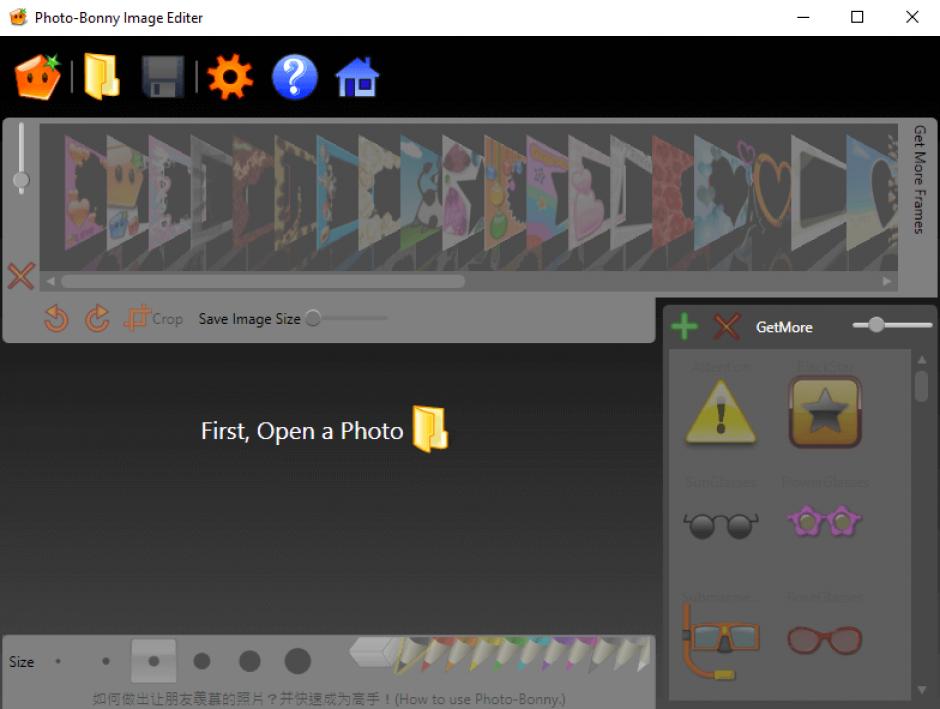Screen dimensions: 940x709
Task: Click the Photo-Bonny mascot toolbar icon
Action: pos(38,77)
